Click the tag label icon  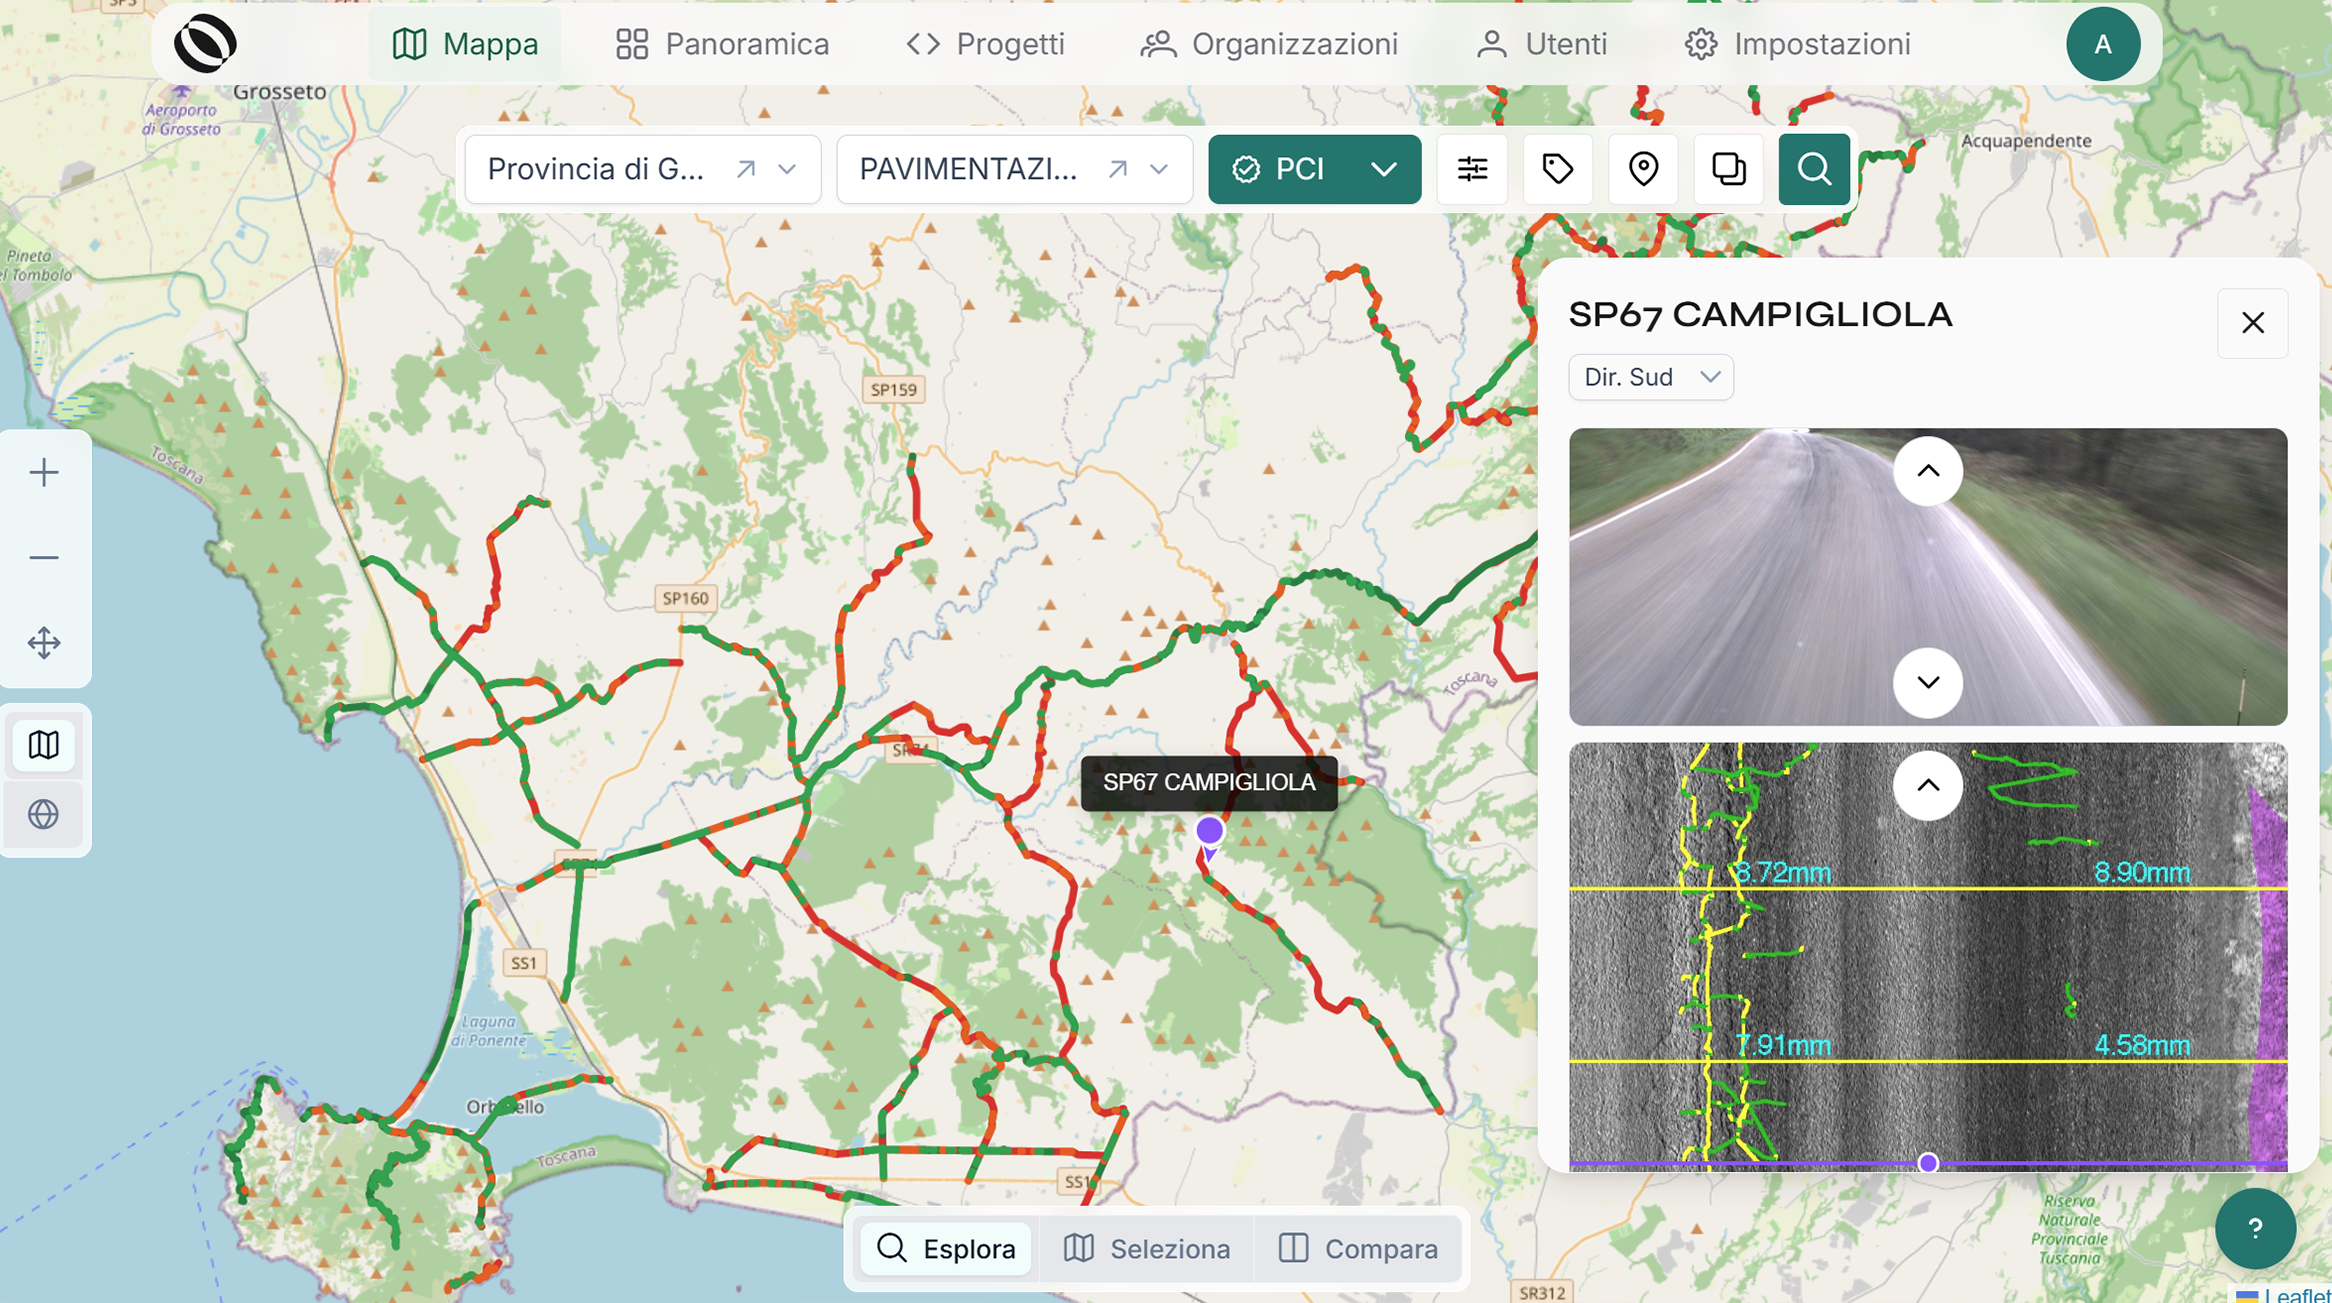[1557, 169]
